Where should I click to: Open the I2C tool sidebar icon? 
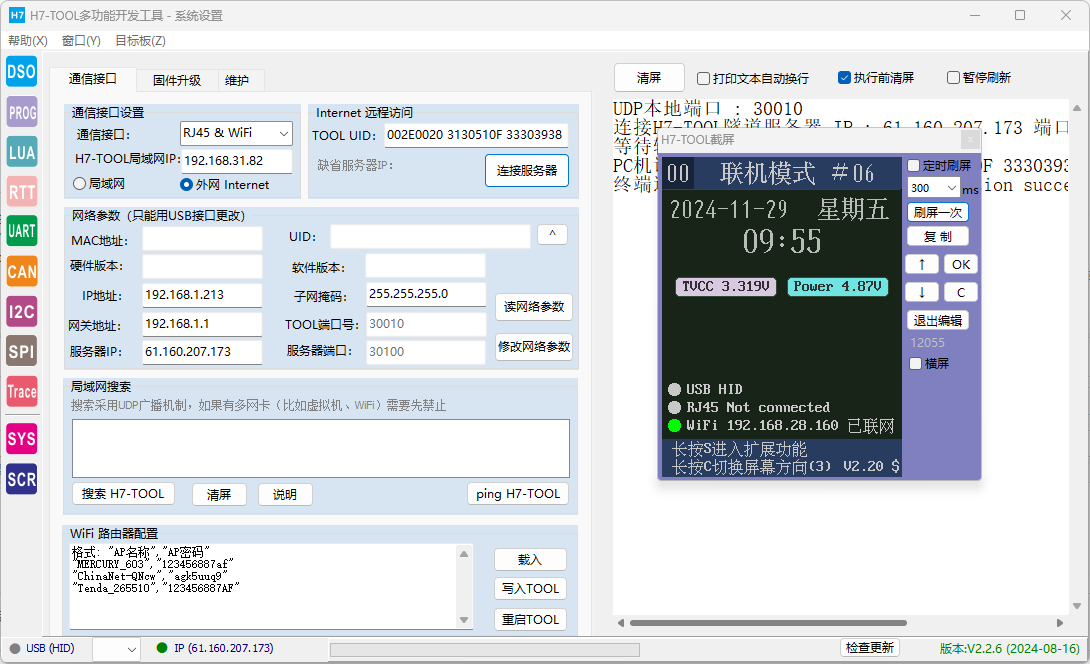[x=21, y=311]
